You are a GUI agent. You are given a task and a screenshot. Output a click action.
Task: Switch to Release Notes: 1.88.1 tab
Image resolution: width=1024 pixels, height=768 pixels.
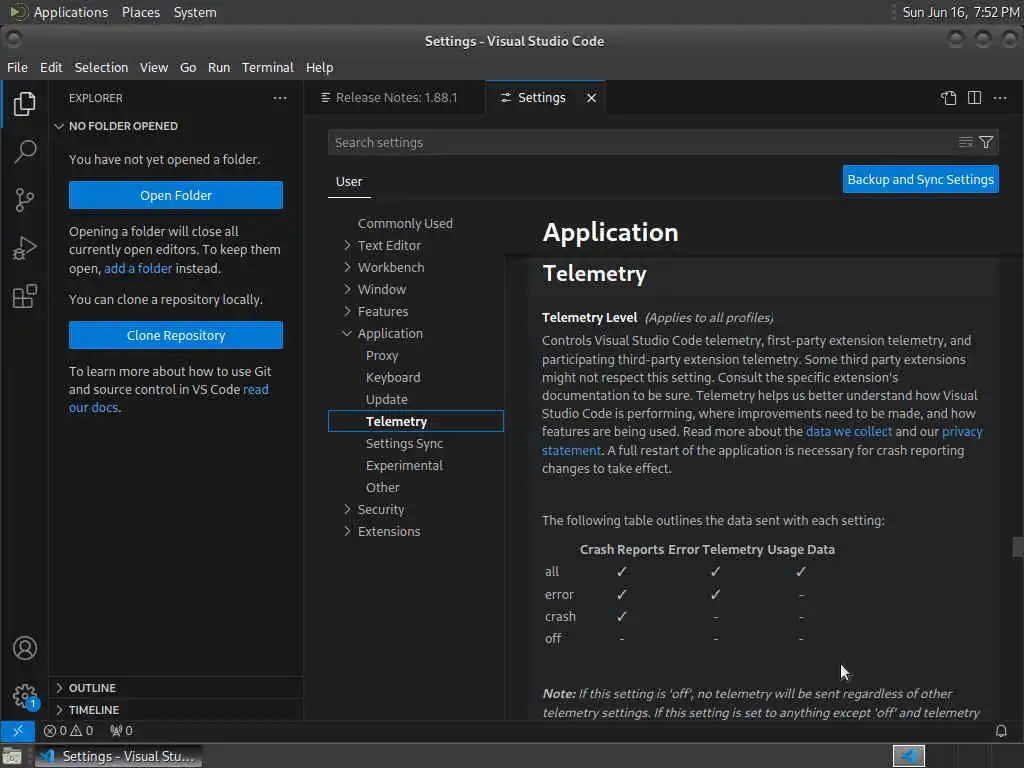pos(395,98)
